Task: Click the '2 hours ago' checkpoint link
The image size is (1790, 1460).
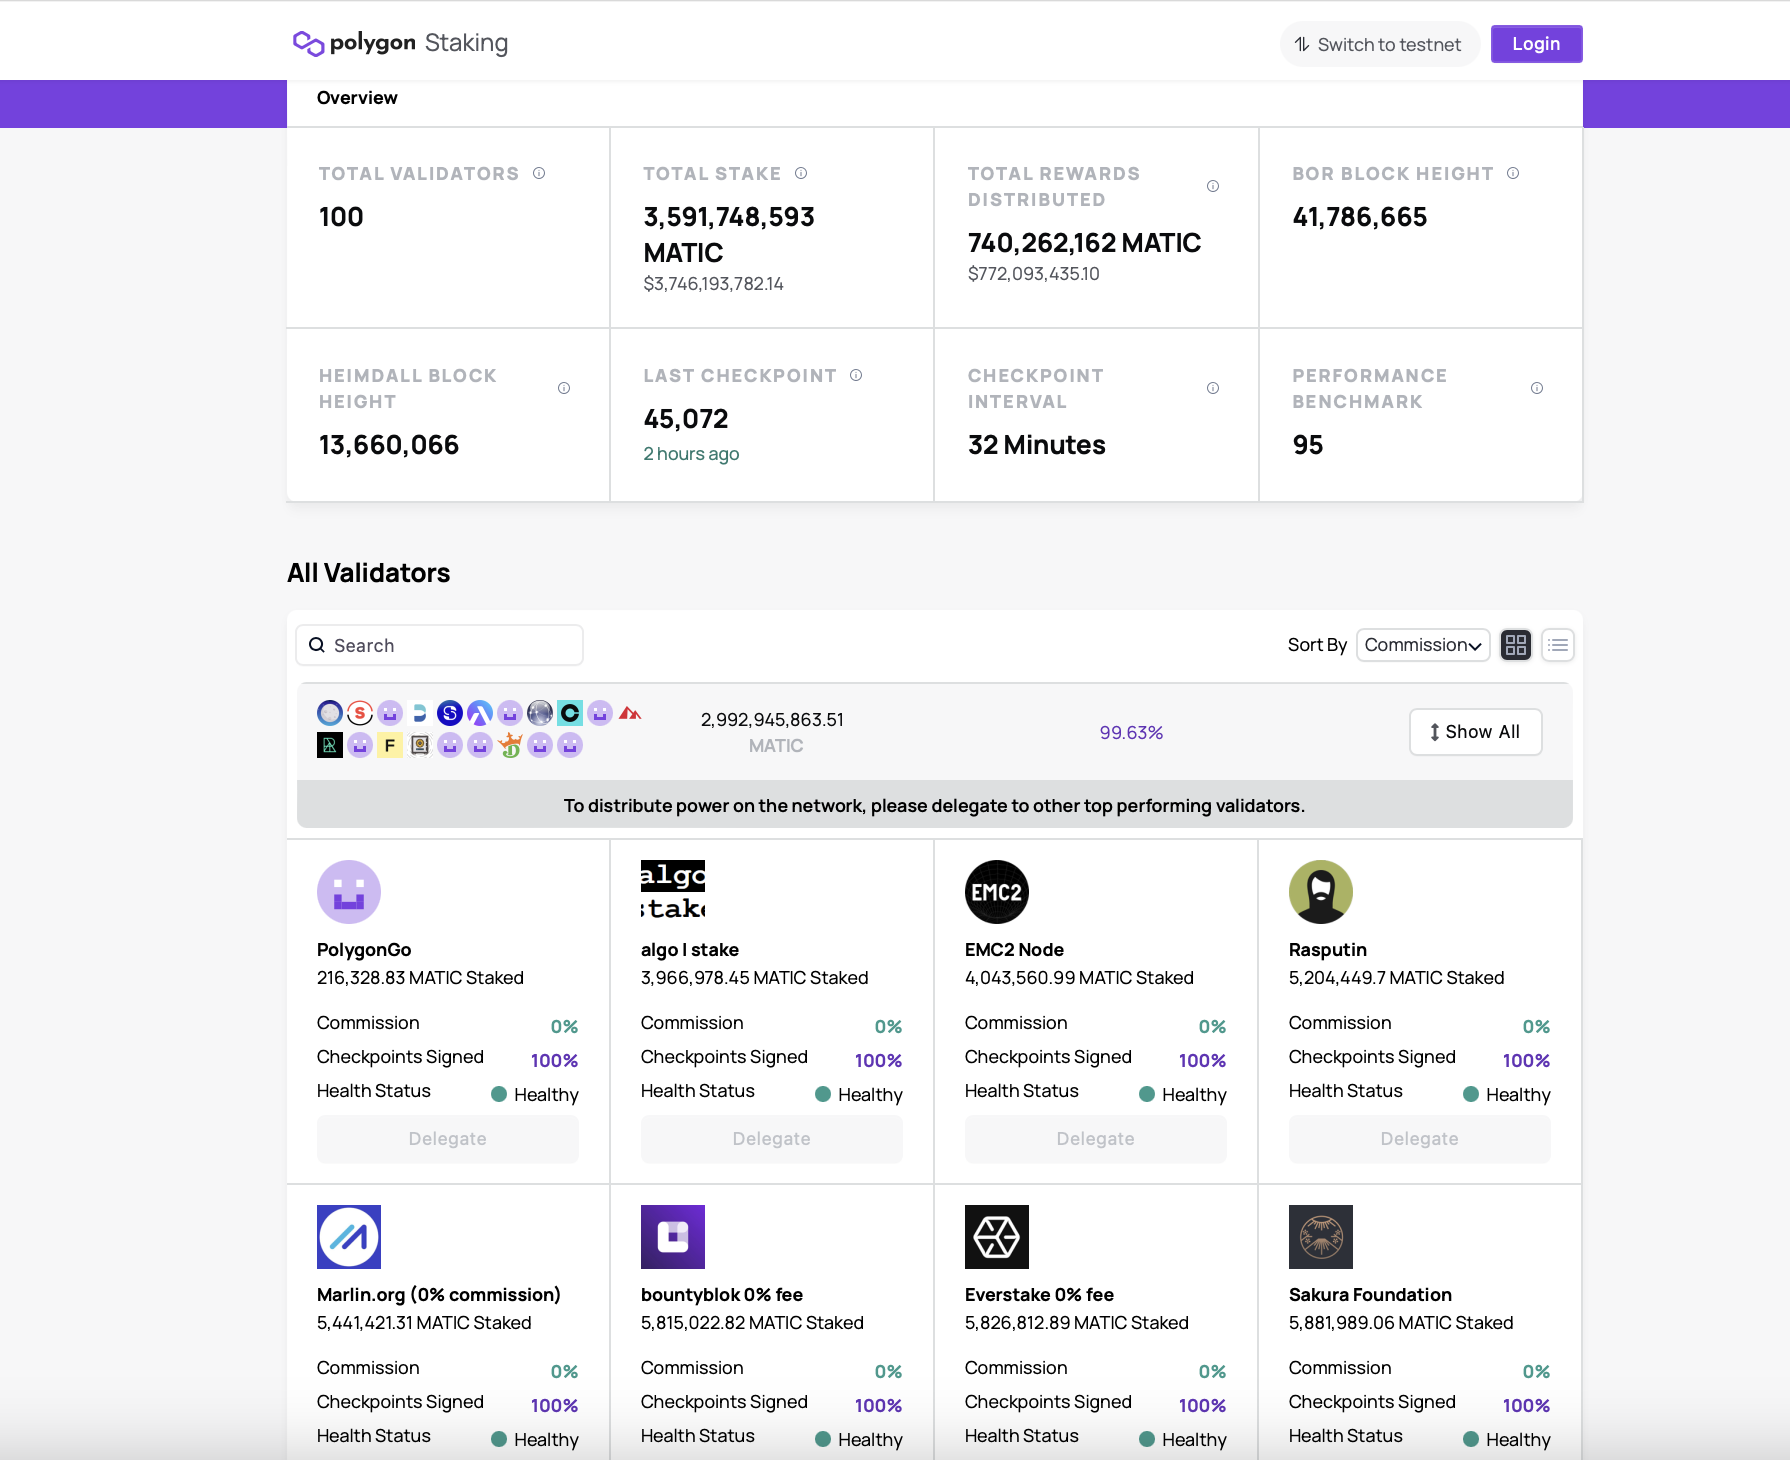Action: (691, 454)
